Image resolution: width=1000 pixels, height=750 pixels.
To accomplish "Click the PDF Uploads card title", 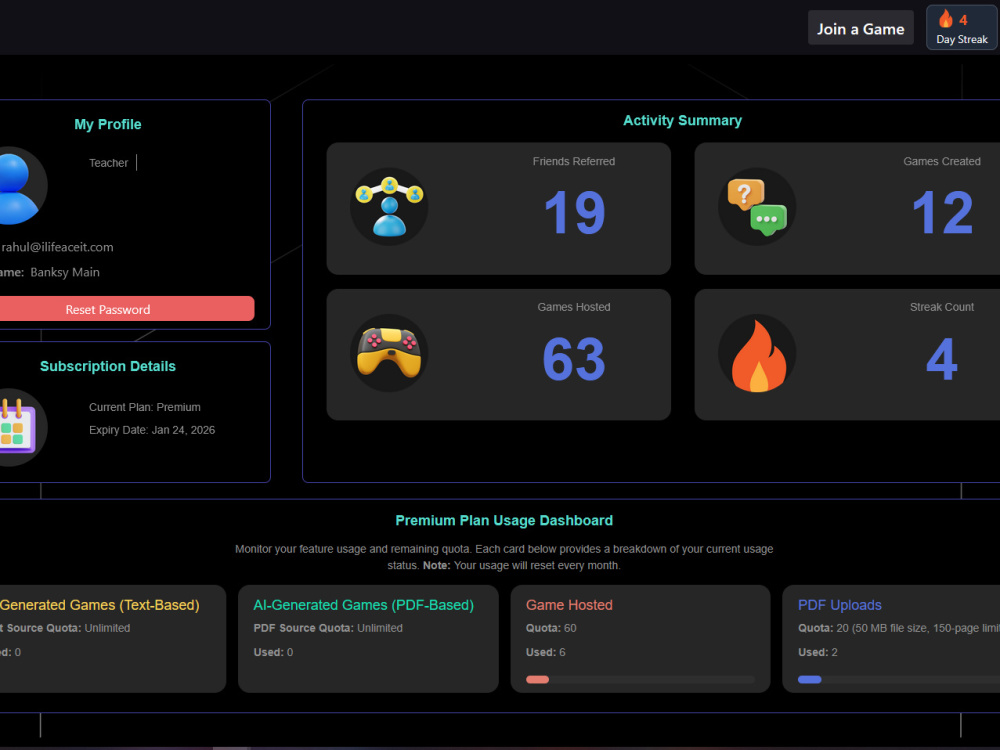I will 840,605.
